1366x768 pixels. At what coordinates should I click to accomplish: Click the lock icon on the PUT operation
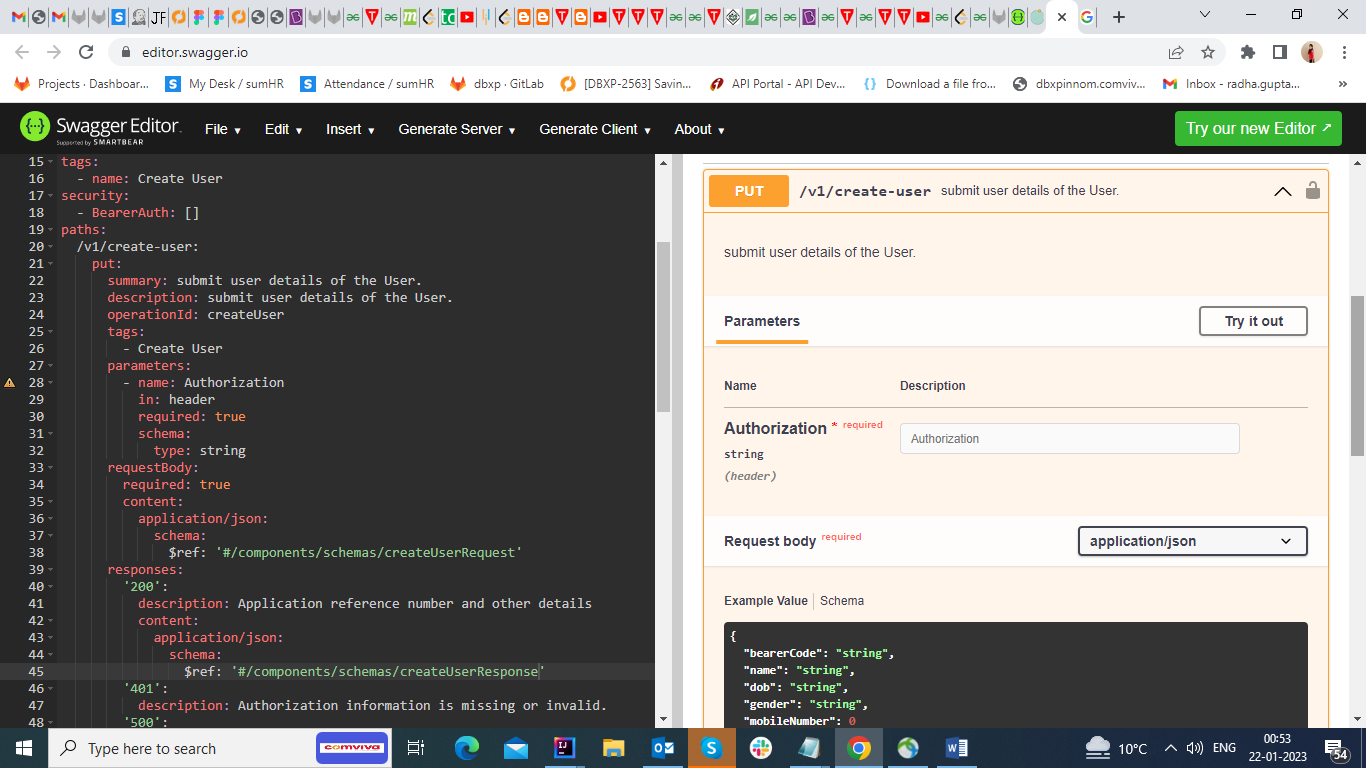point(1313,191)
